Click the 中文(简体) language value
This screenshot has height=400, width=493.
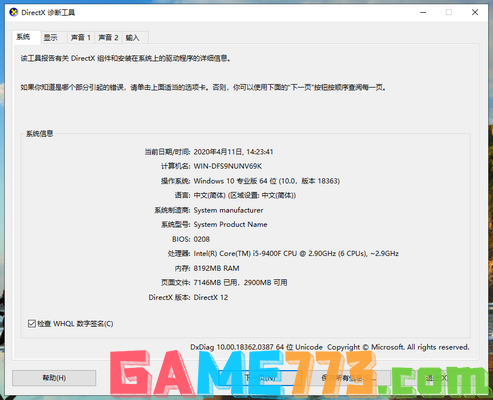[245, 195]
